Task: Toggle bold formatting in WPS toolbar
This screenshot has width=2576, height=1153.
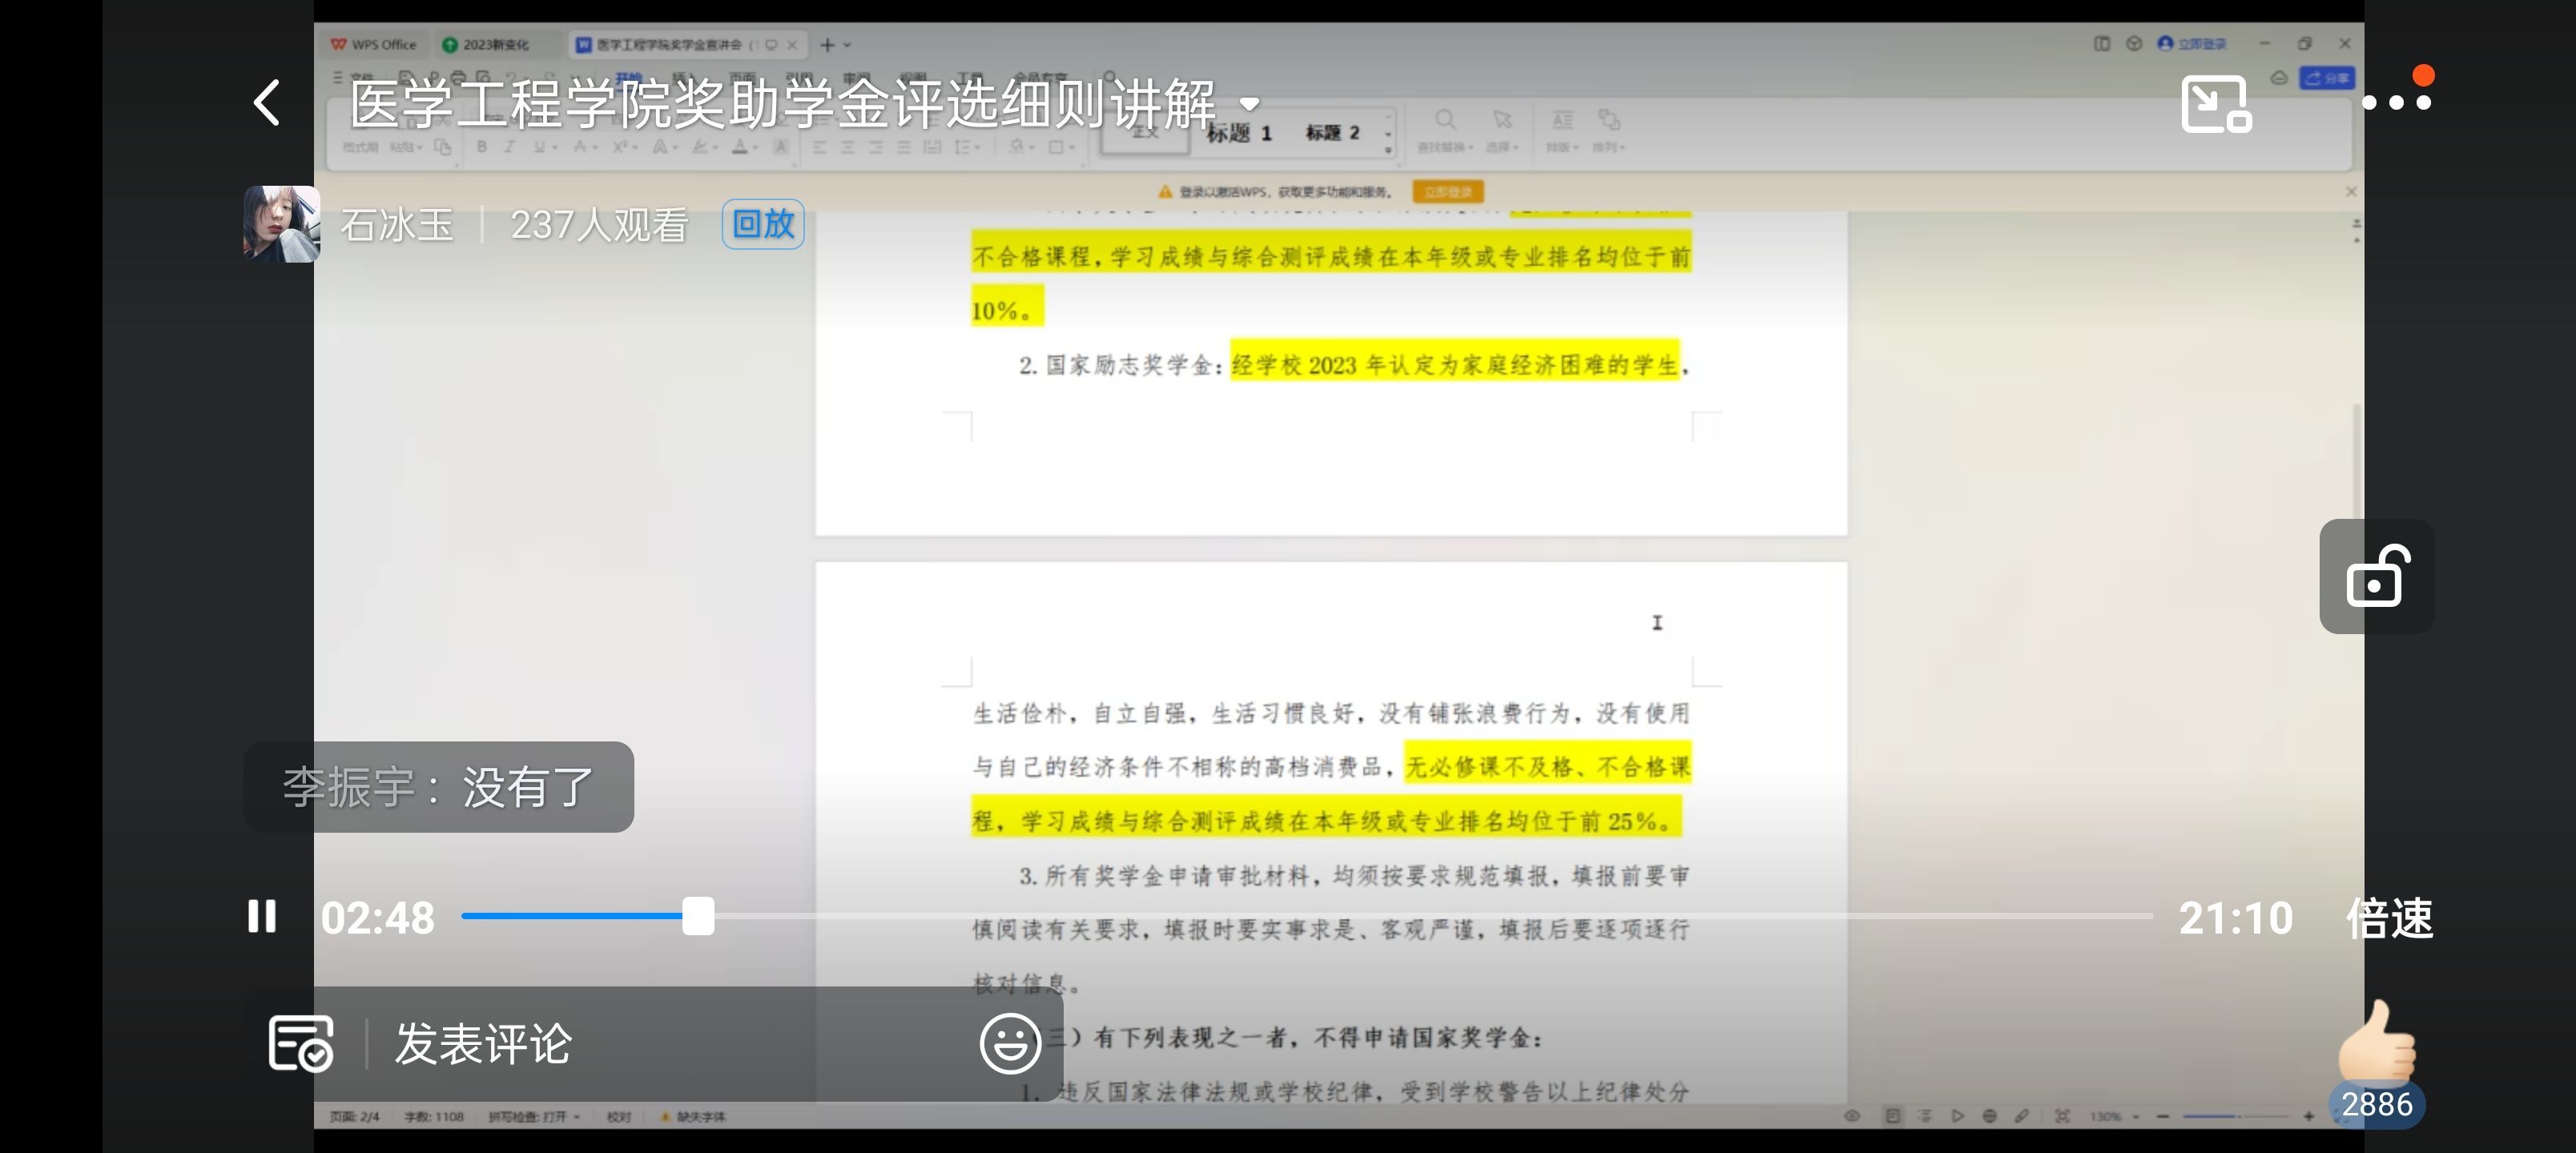Action: (x=482, y=147)
